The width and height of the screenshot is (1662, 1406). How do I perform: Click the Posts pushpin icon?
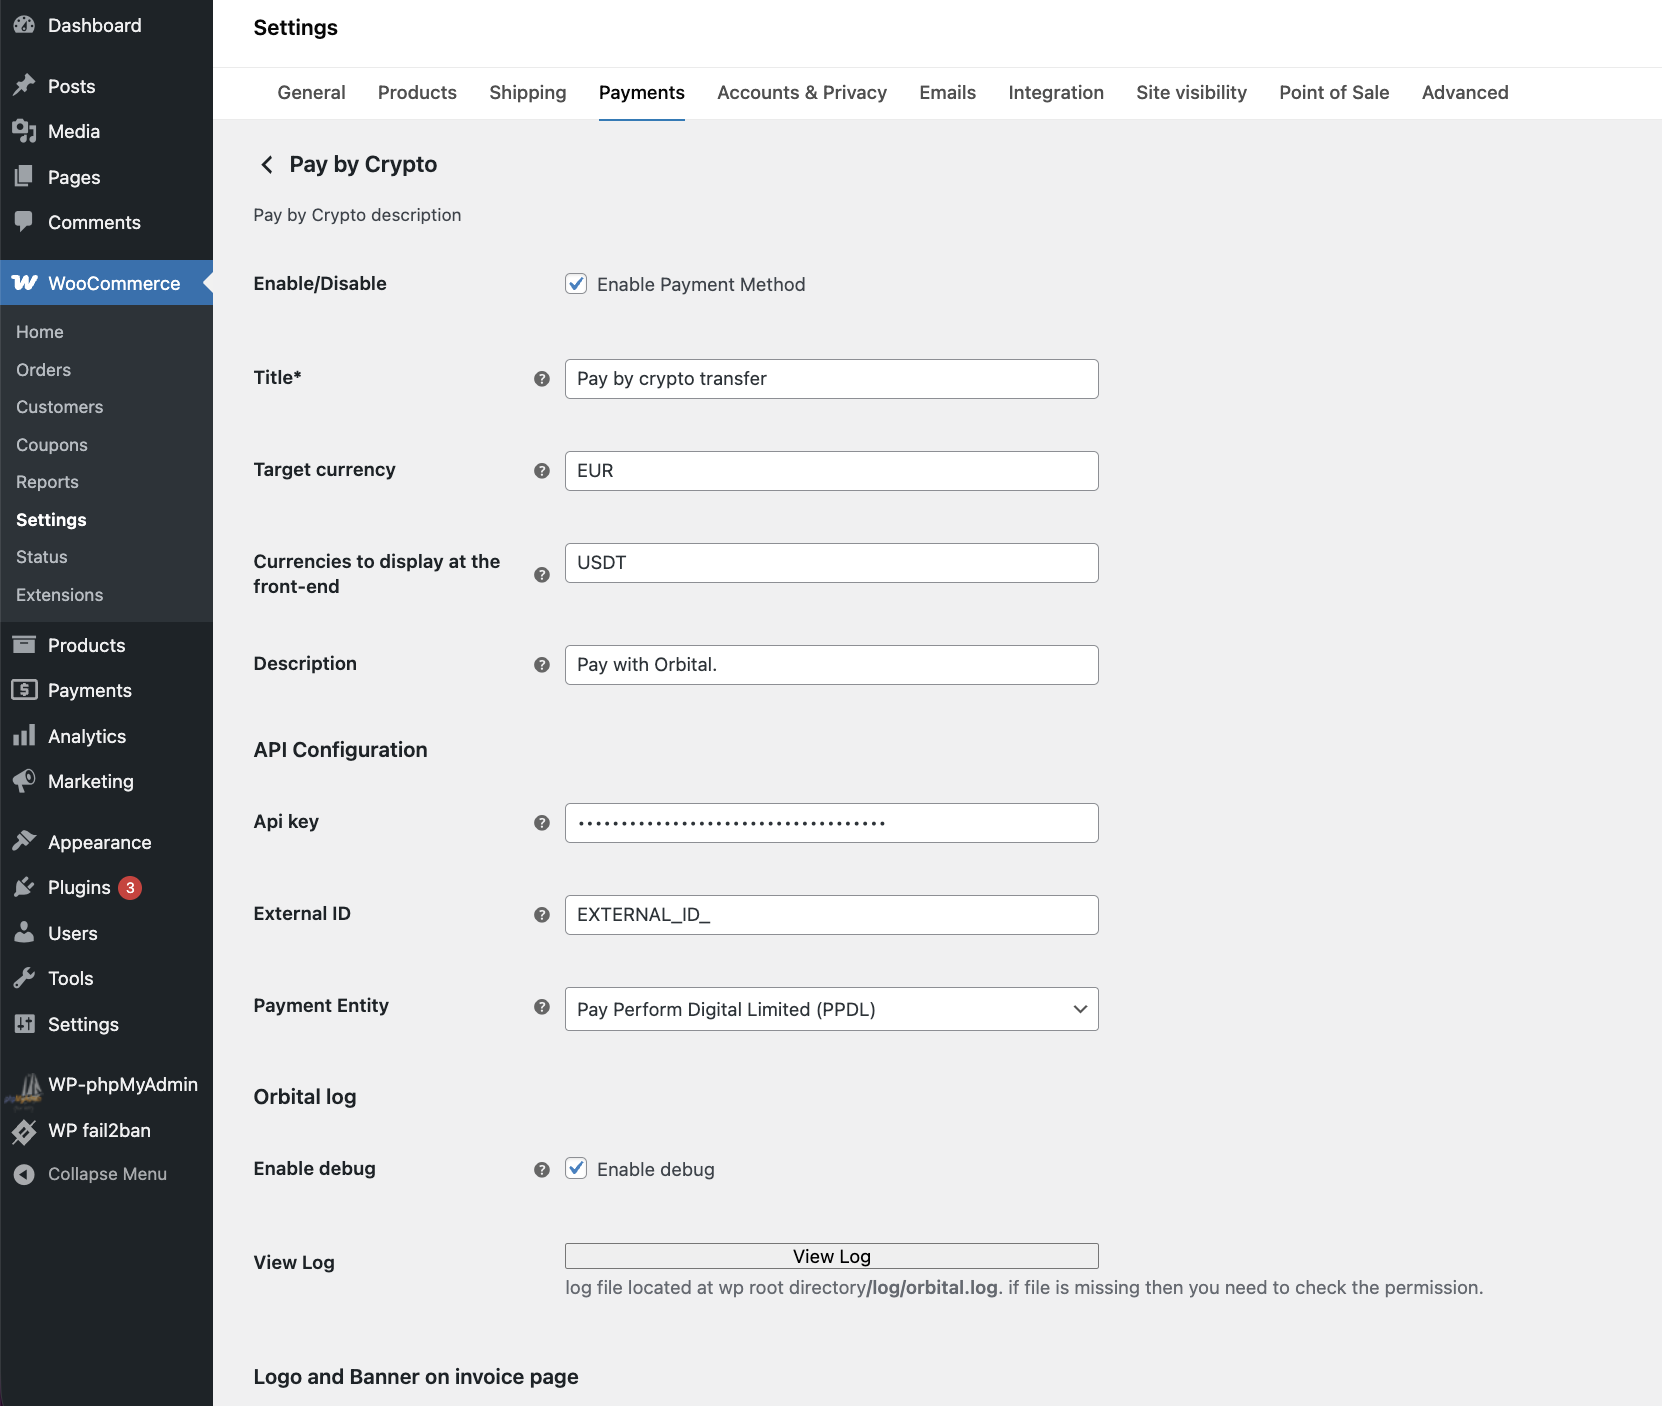(x=24, y=86)
